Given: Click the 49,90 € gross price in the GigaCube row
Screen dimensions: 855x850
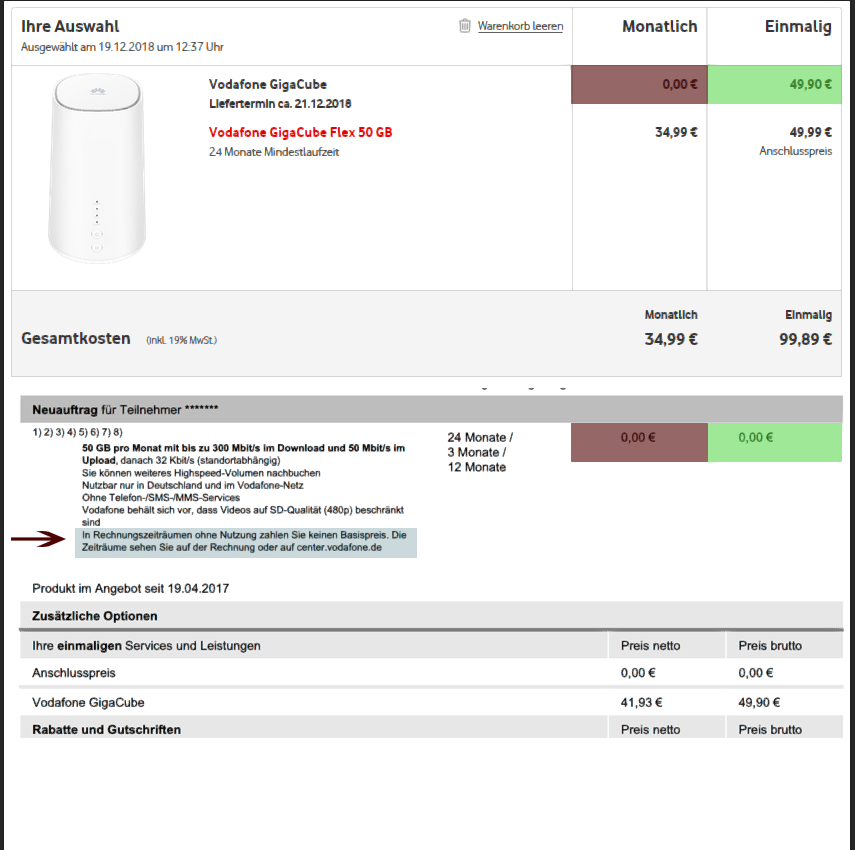Looking at the screenshot, I should point(759,703).
